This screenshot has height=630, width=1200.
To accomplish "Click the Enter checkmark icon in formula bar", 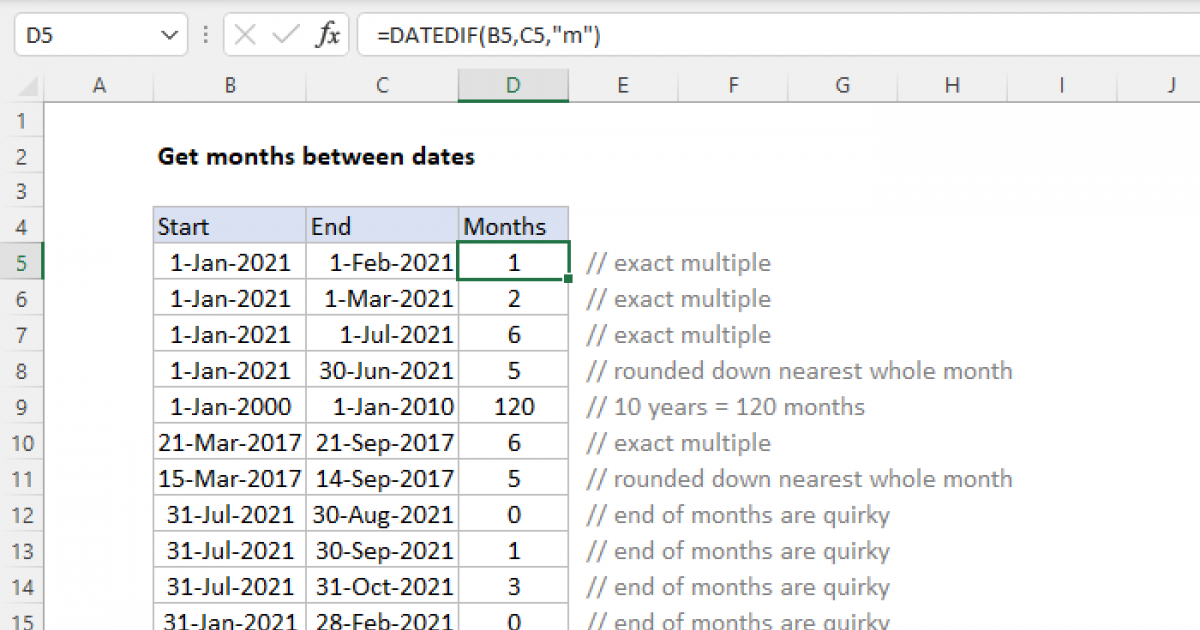I will coord(286,37).
